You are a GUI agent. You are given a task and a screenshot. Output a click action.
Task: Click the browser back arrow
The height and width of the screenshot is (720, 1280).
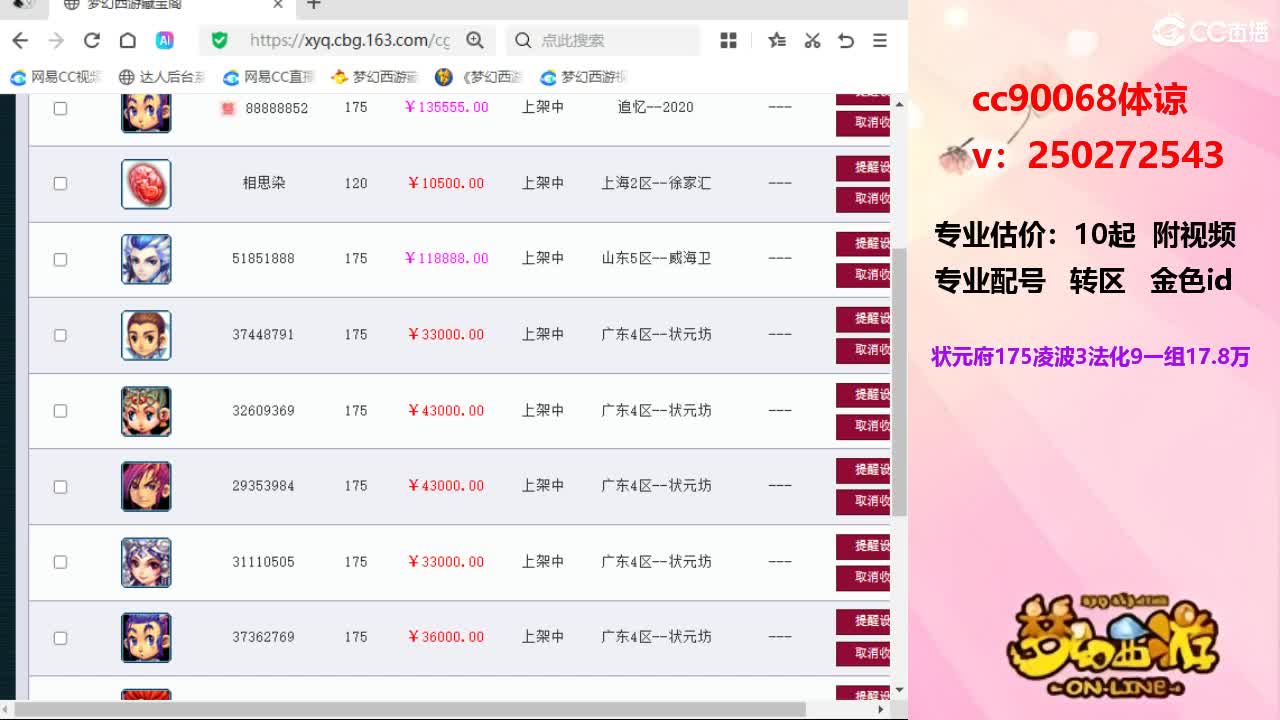pyautogui.click(x=20, y=40)
